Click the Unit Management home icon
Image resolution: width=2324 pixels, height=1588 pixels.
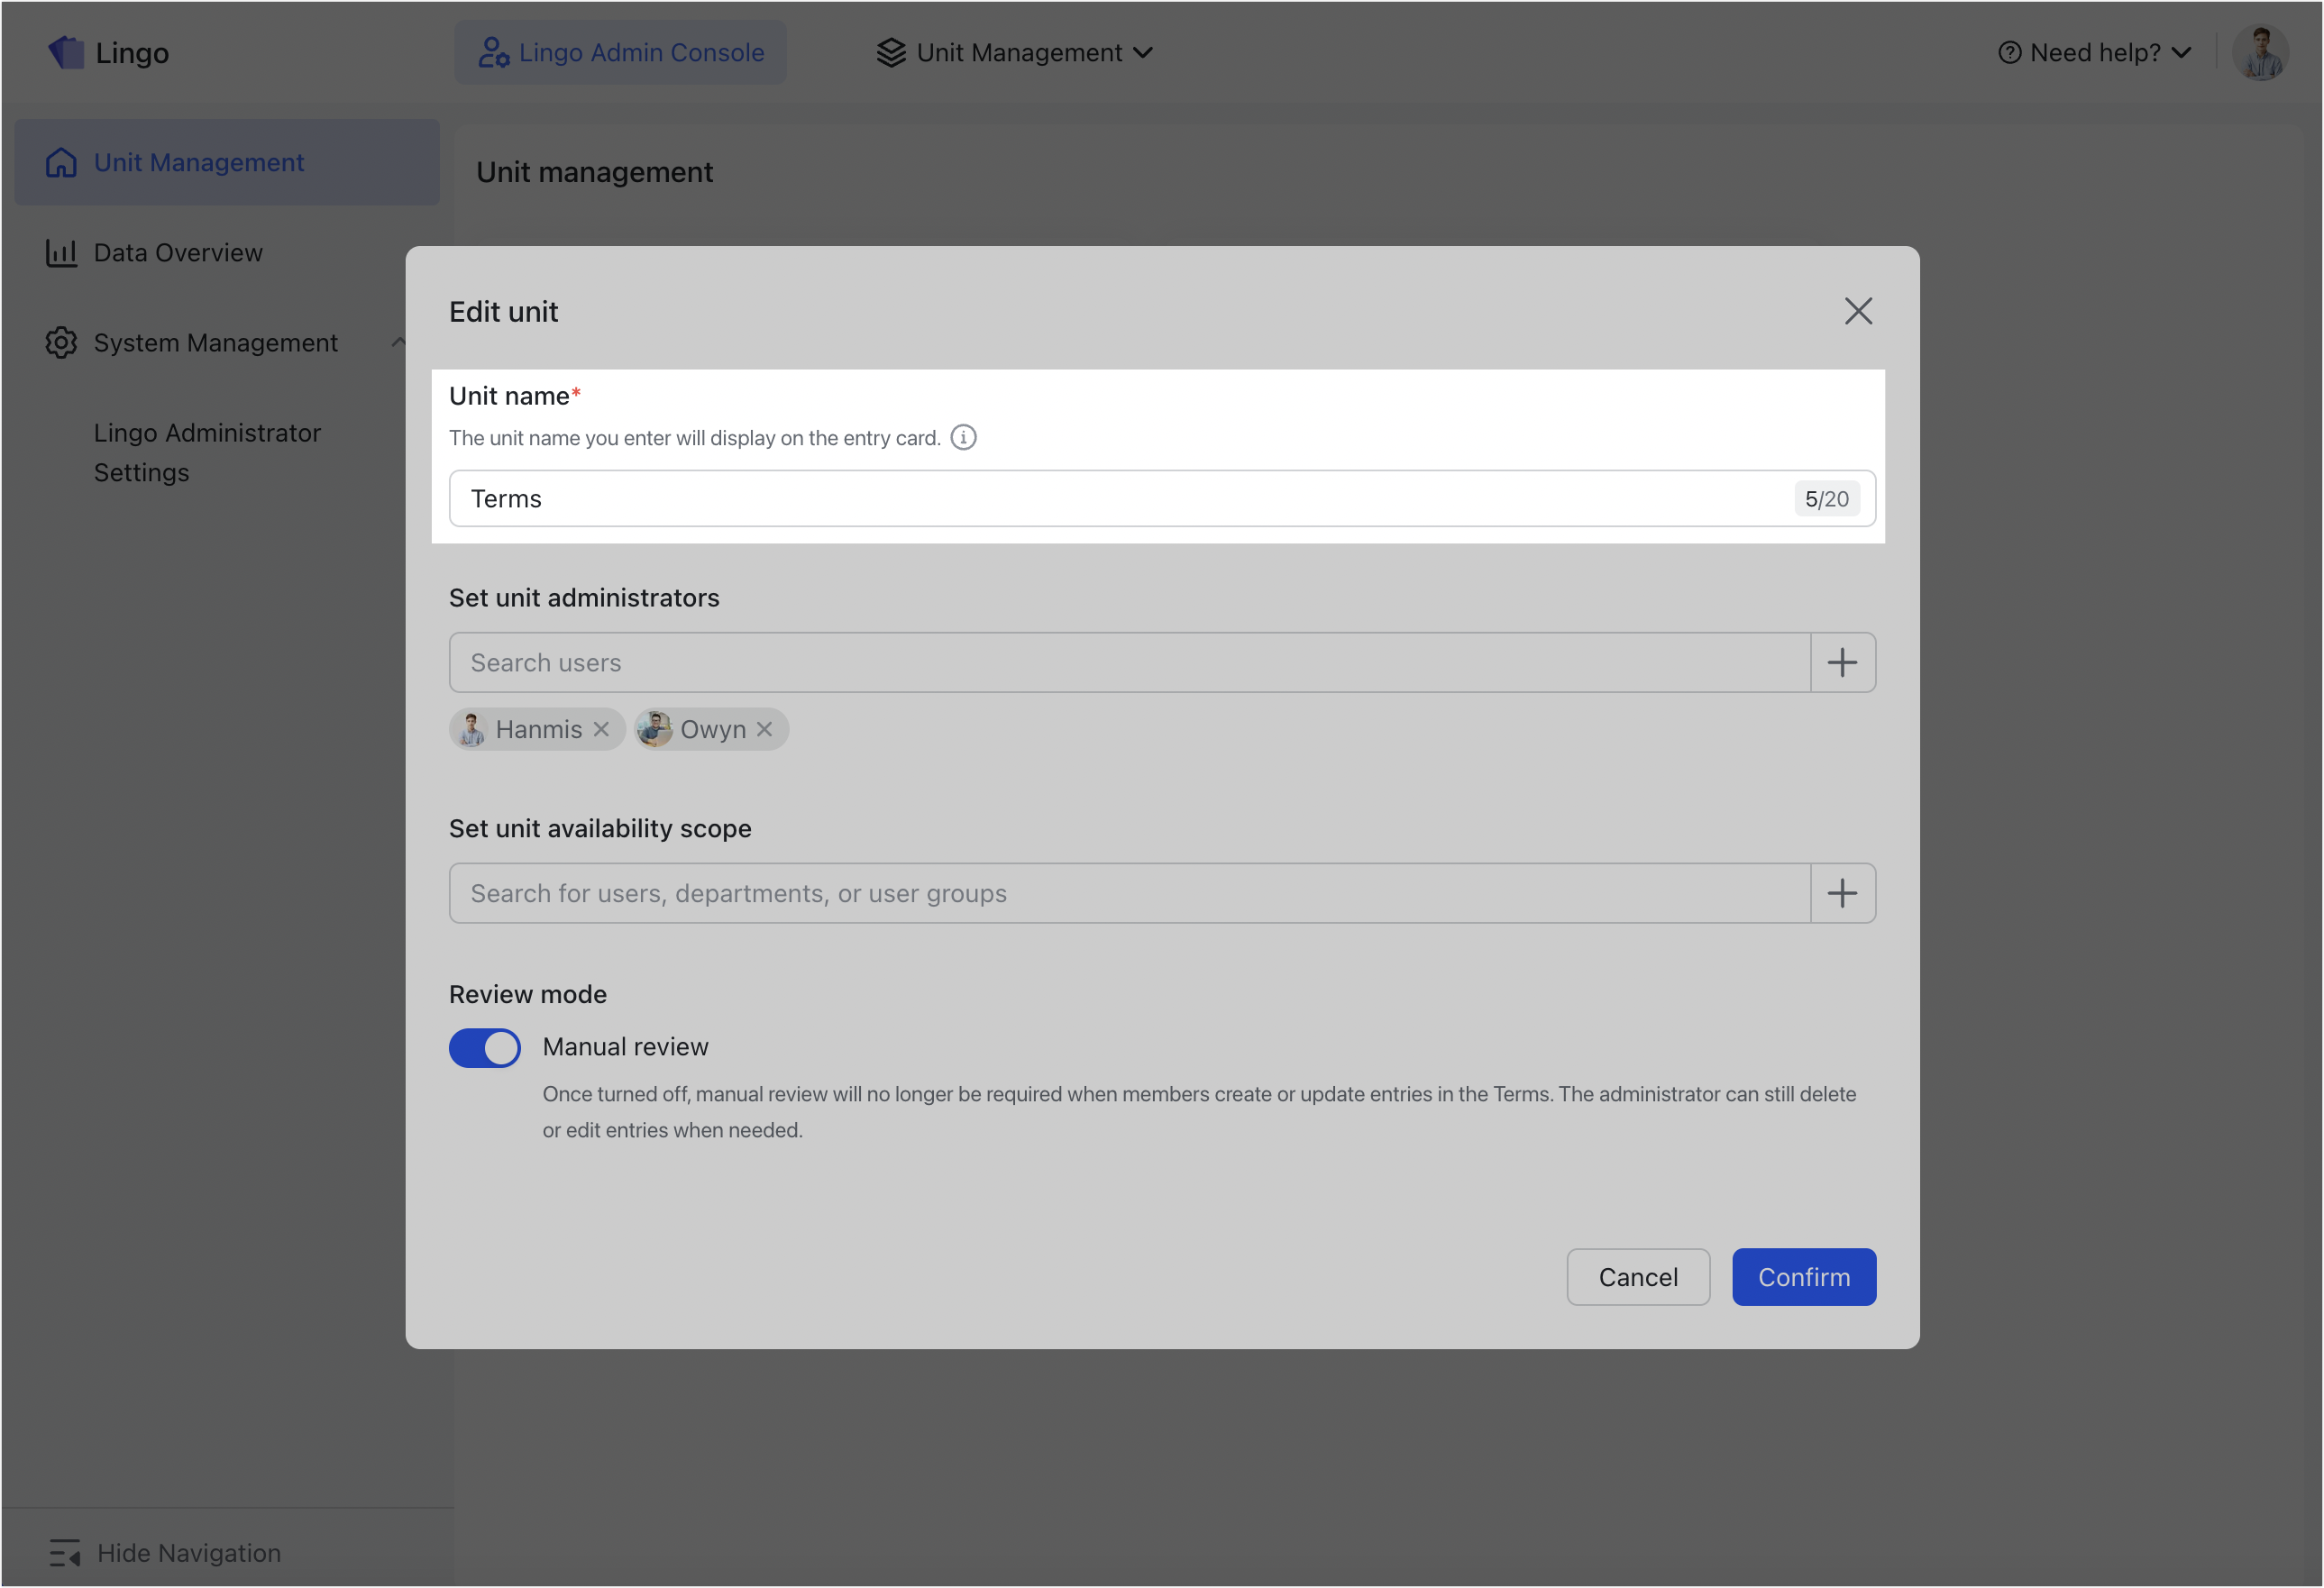[61, 162]
